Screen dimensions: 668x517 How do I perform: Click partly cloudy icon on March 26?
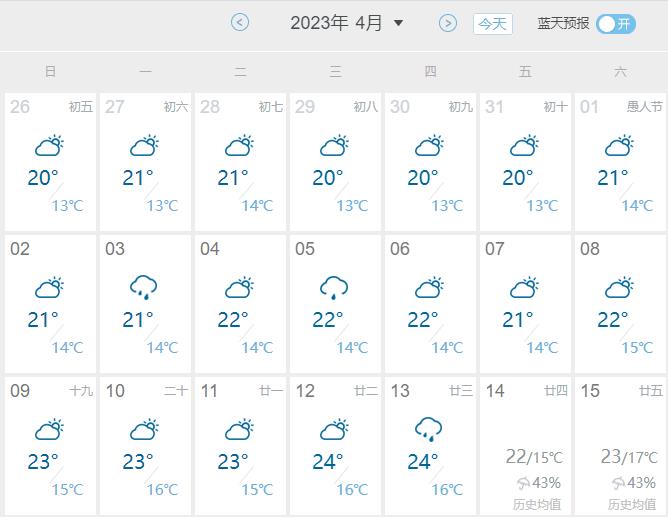[x=49, y=146]
